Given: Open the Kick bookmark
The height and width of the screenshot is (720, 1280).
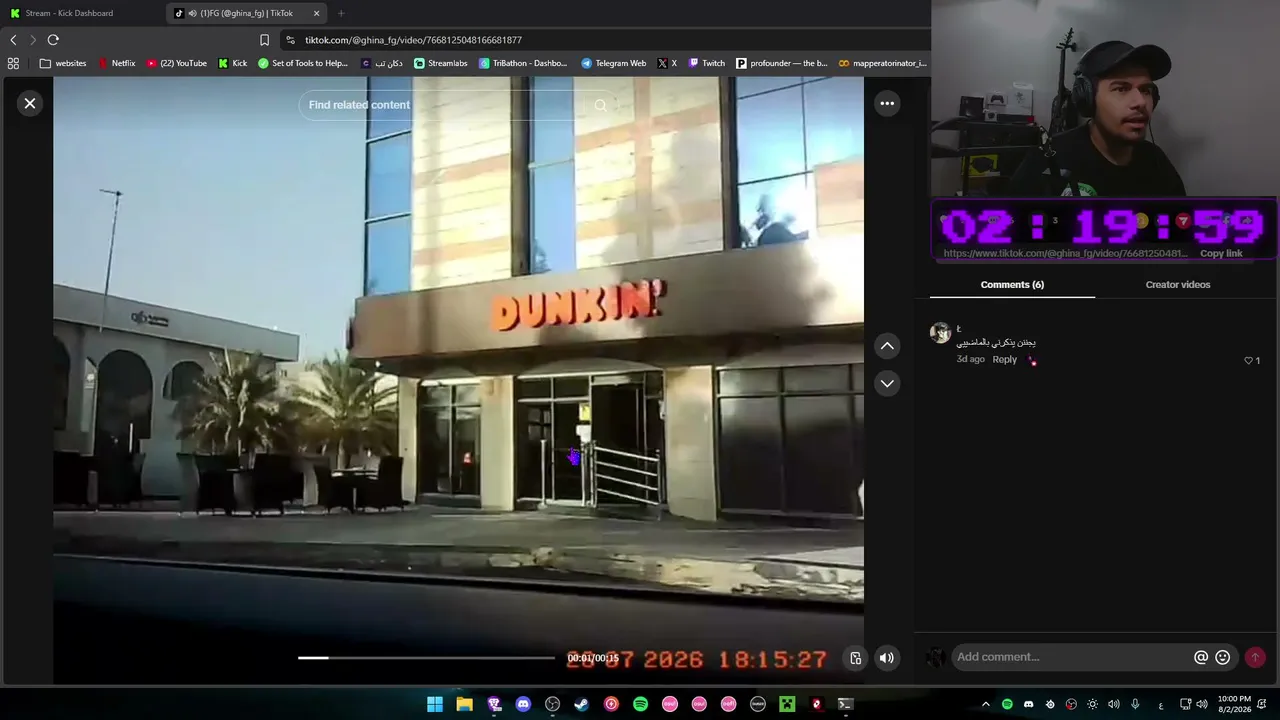Looking at the screenshot, I should (x=233, y=63).
